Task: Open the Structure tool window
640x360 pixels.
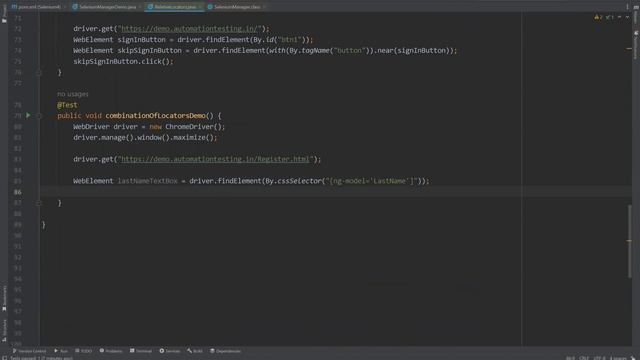Action: pyautogui.click(x=4, y=330)
